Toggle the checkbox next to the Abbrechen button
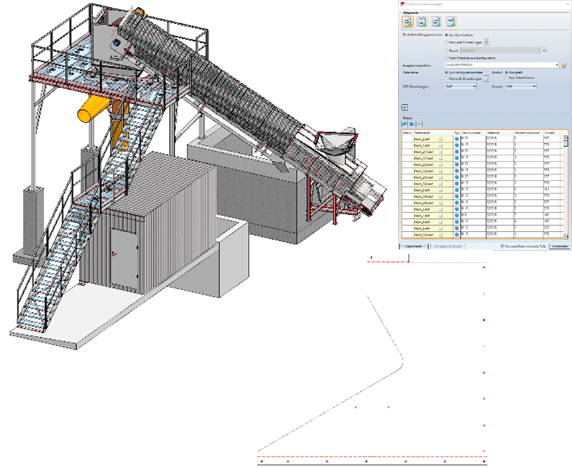The height and width of the screenshot is (468, 572). 502,246
